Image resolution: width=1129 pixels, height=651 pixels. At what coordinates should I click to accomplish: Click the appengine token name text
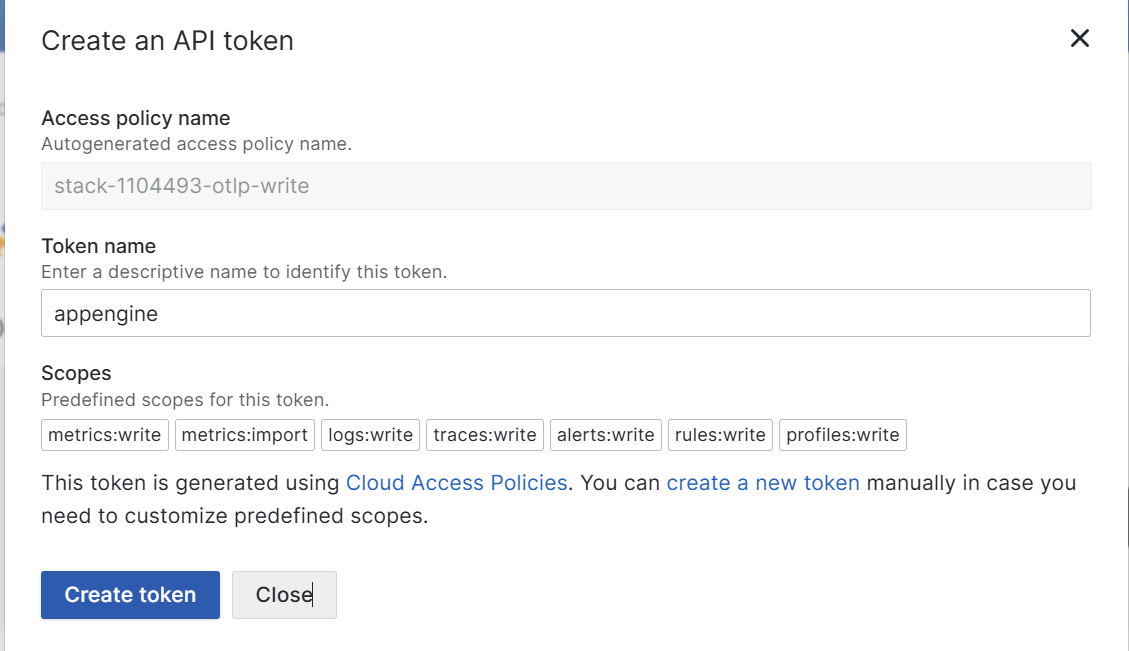coord(105,313)
